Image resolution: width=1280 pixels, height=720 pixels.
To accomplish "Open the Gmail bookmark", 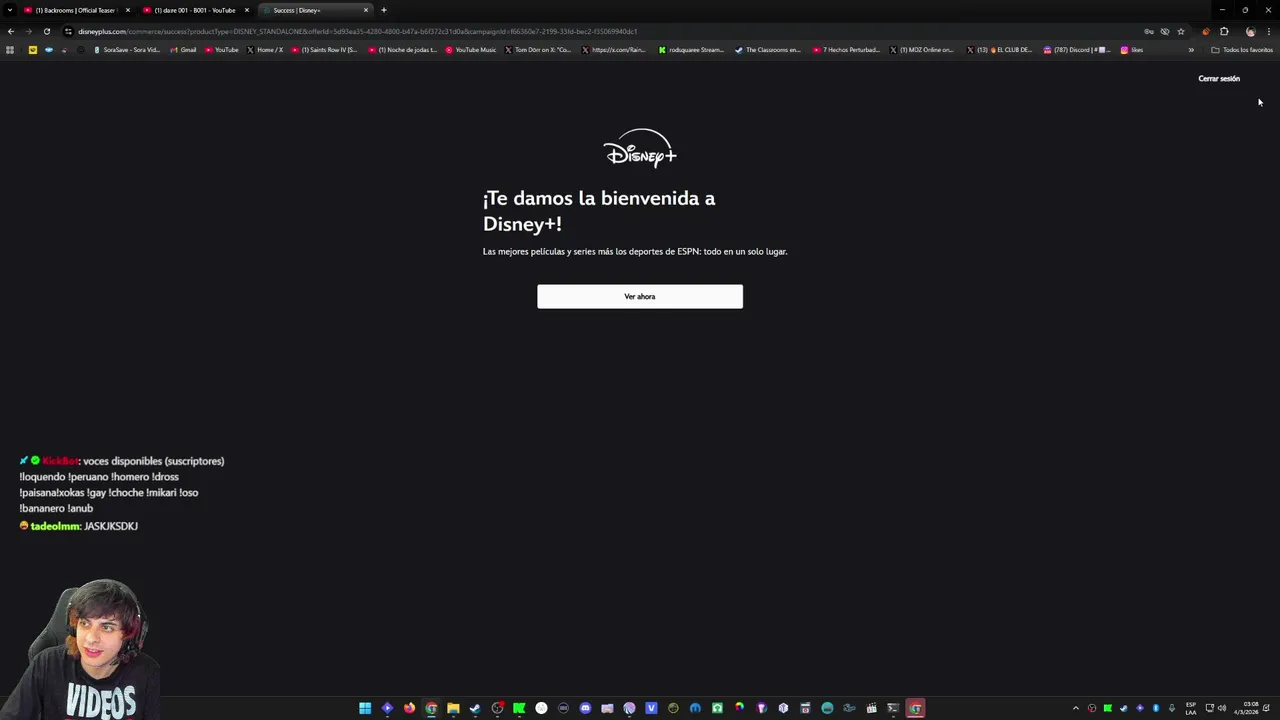I will click(x=183, y=49).
